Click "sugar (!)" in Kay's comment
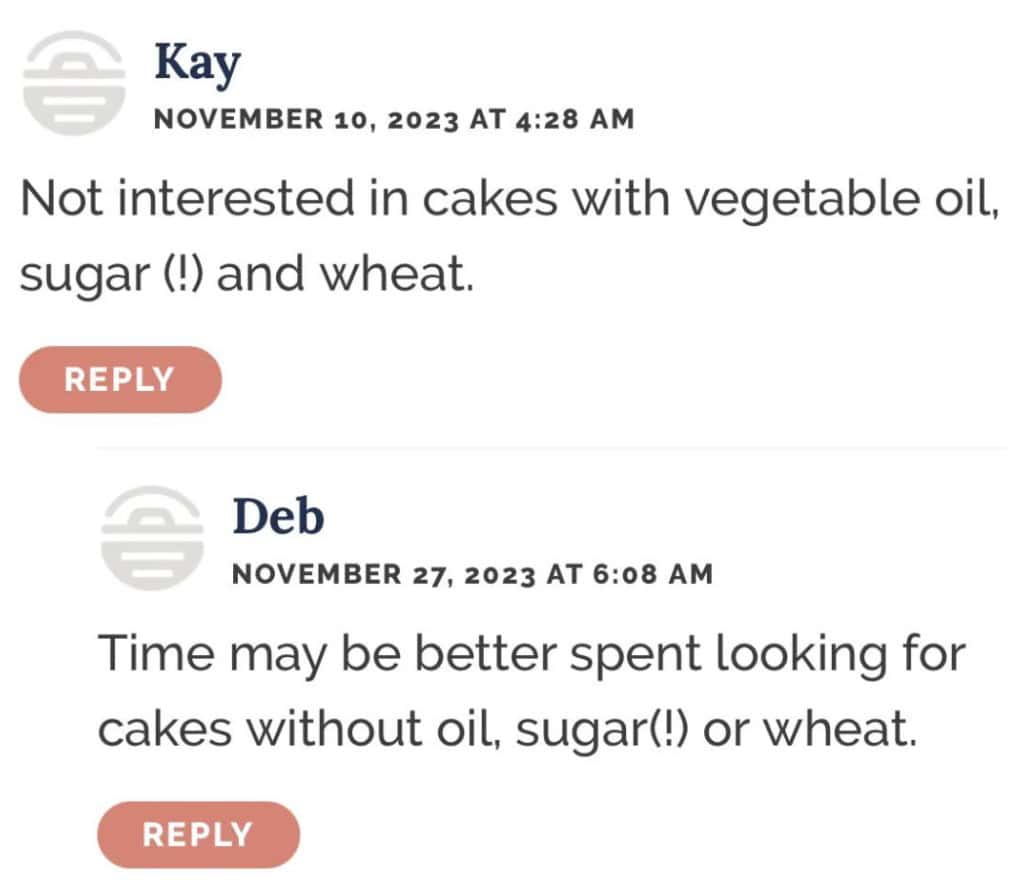This screenshot has width=1024, height=893. coord(112,273)
